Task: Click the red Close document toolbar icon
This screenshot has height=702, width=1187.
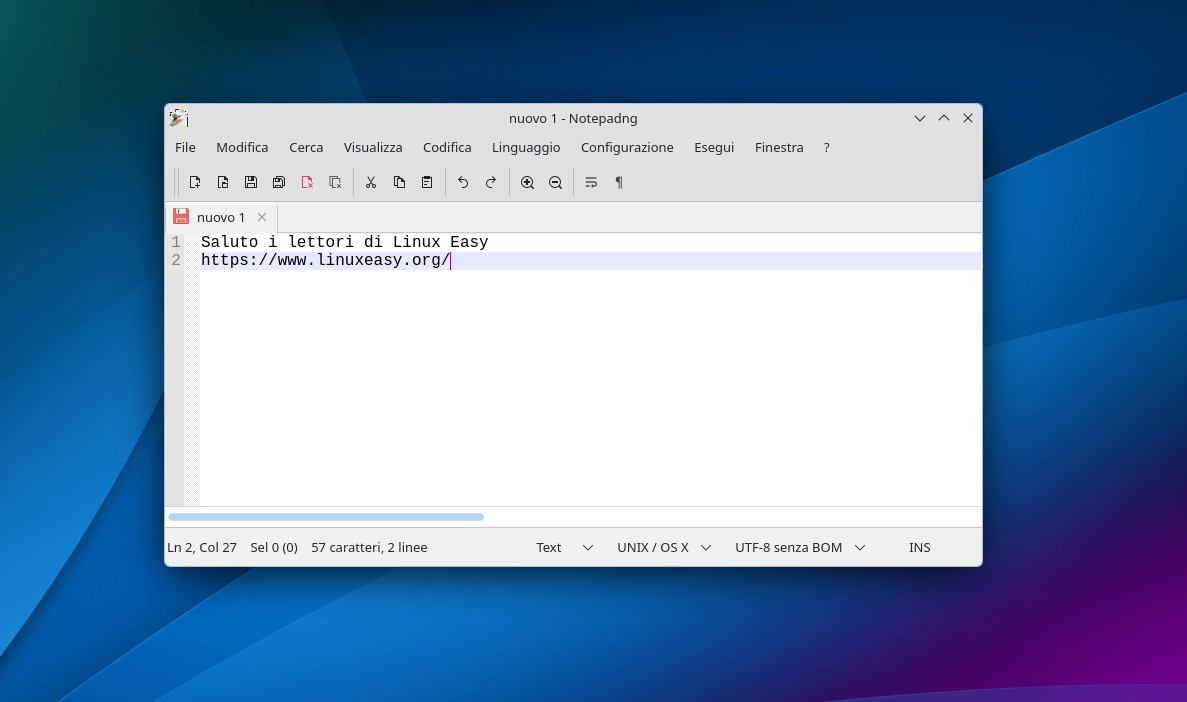Action: (307, 183)
